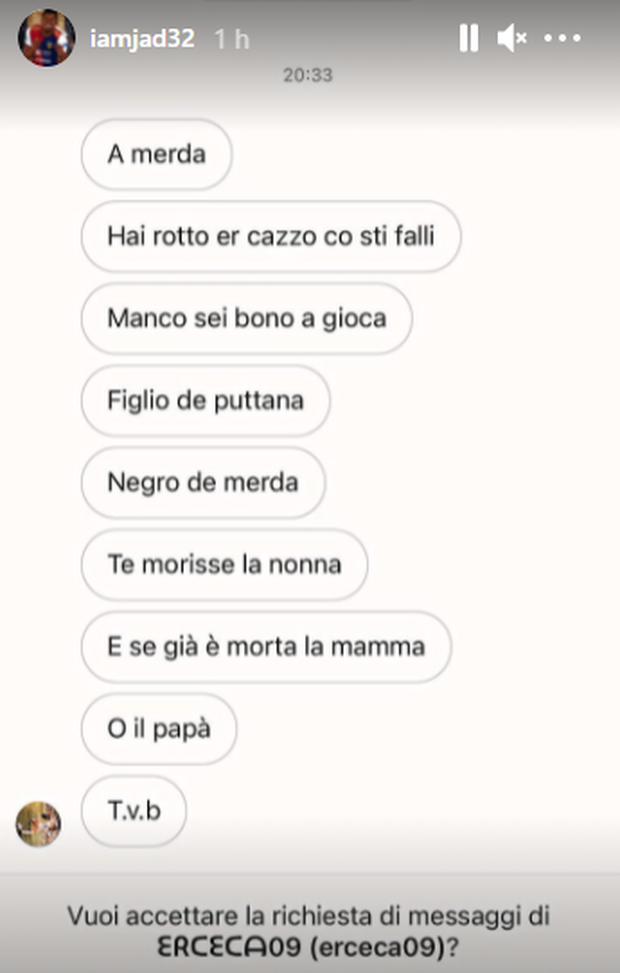Select the "Manco sei bono a gioca" bubble
Screen dimensions: 620x973
tap(246, 318)
